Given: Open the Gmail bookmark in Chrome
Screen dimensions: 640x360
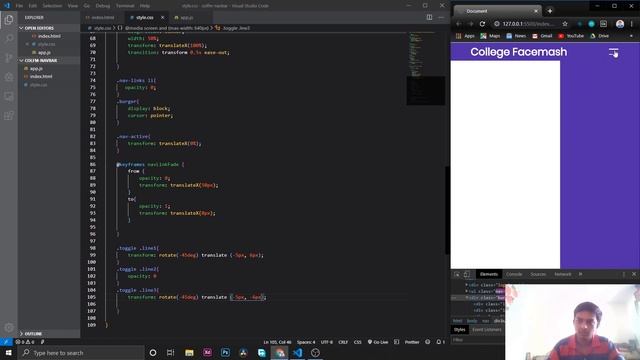Looking at the screenshot, I should click(542, 36).
